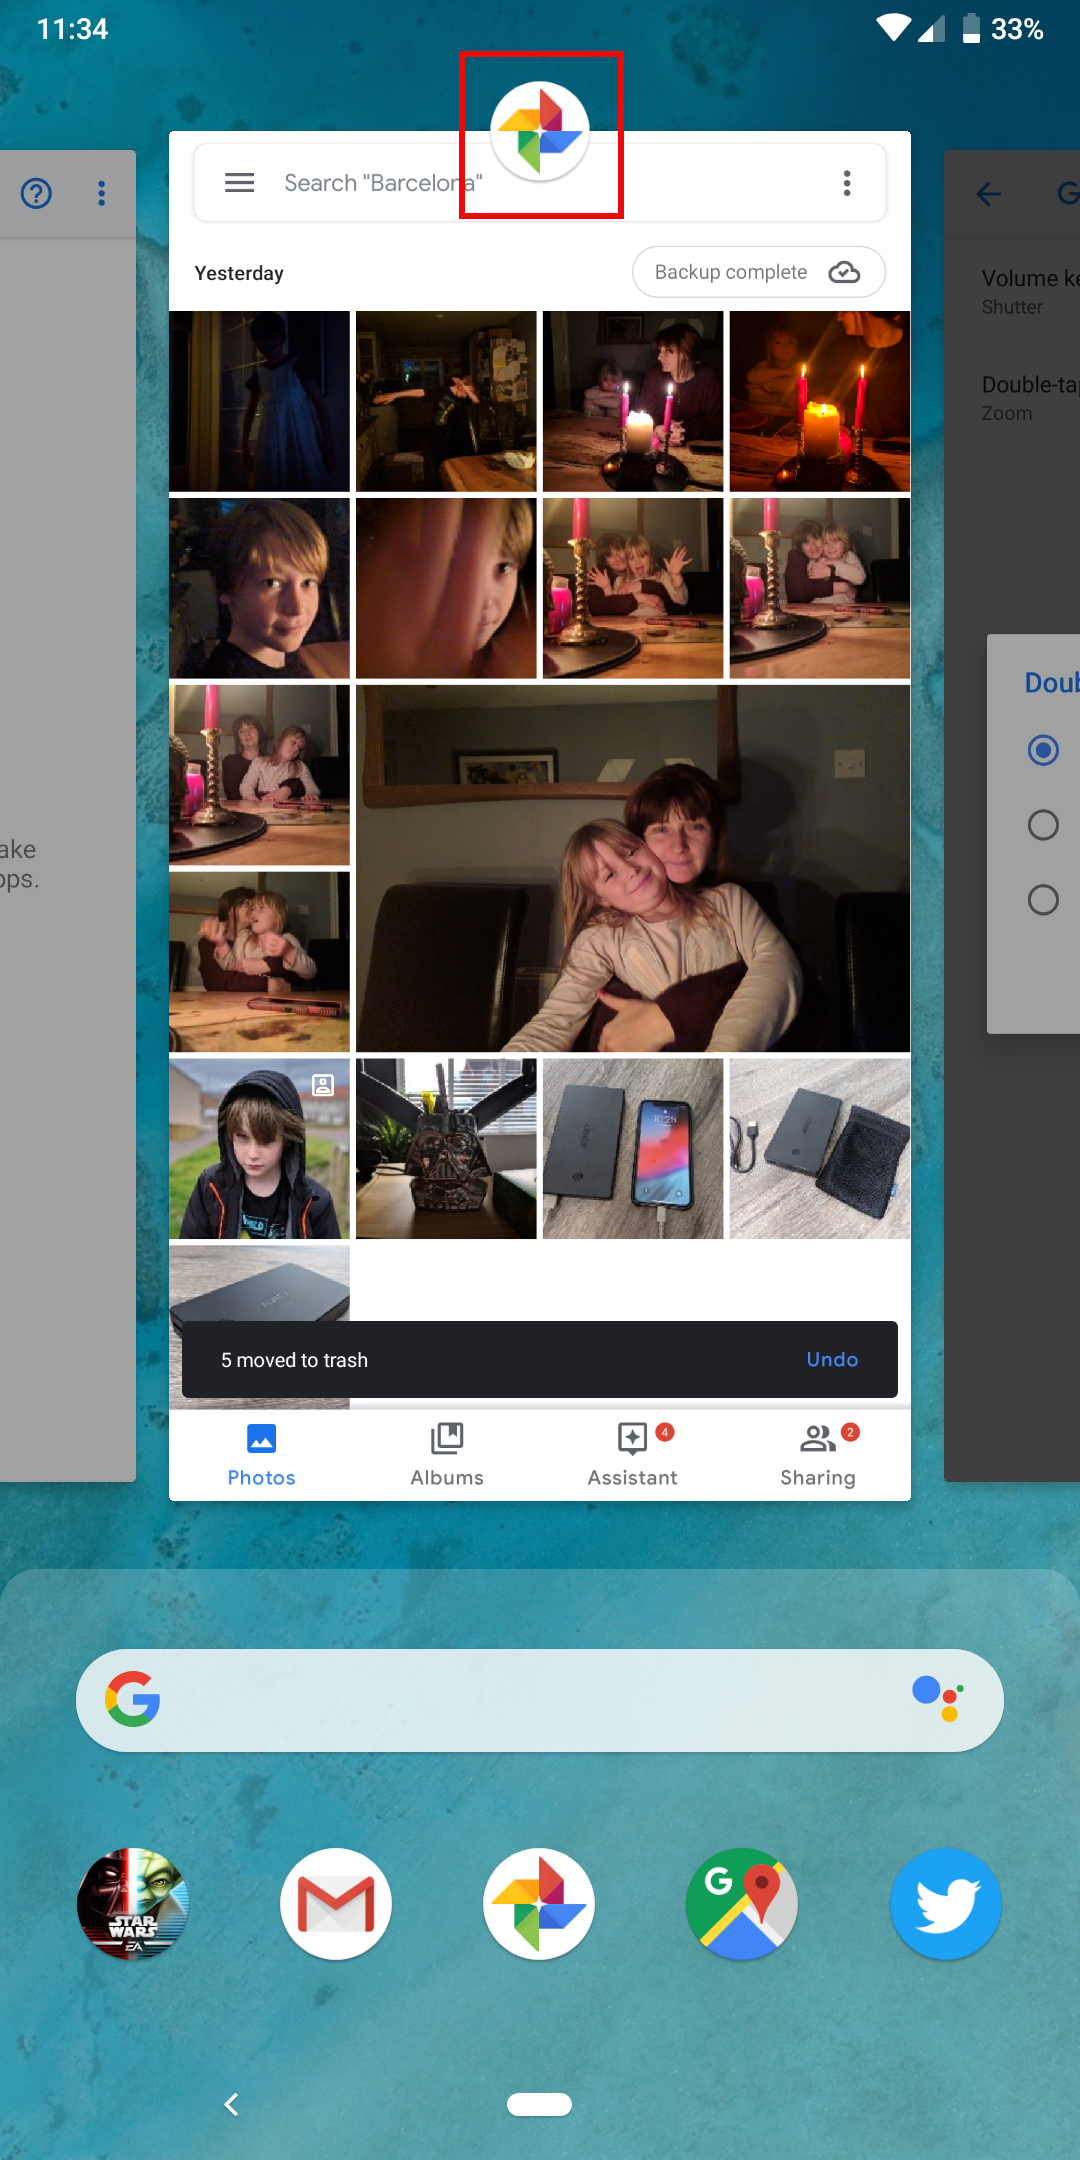Tap the Google search bar
1080x2160 pixels.
point(520,1700)
